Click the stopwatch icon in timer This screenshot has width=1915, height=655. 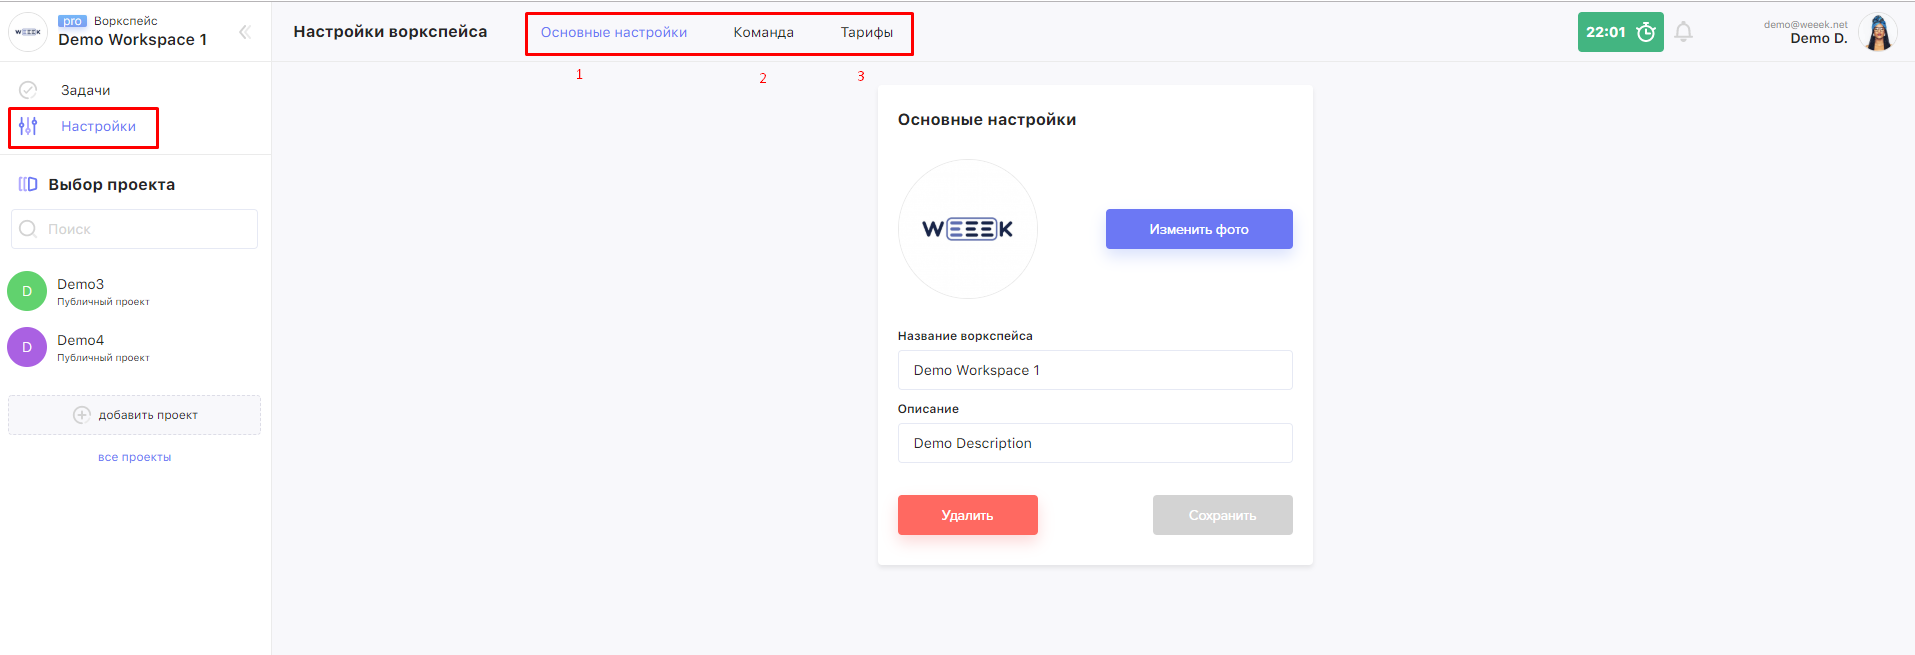coord(1646,32)
